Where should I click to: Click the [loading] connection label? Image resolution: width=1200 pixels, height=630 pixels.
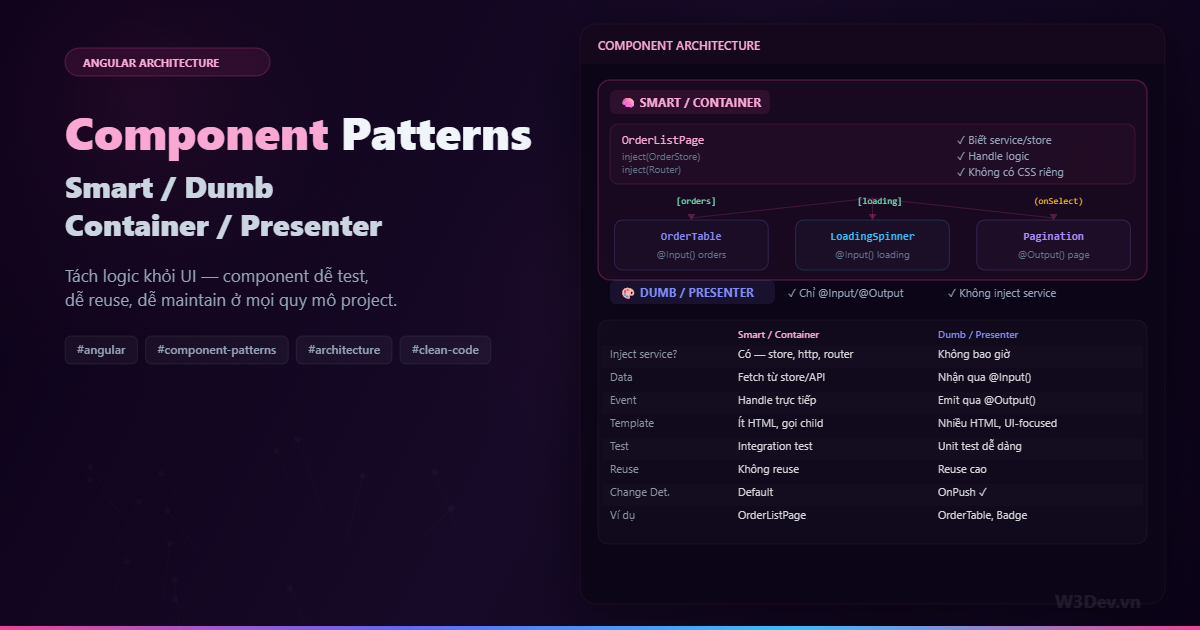click(x=878, y=200)
